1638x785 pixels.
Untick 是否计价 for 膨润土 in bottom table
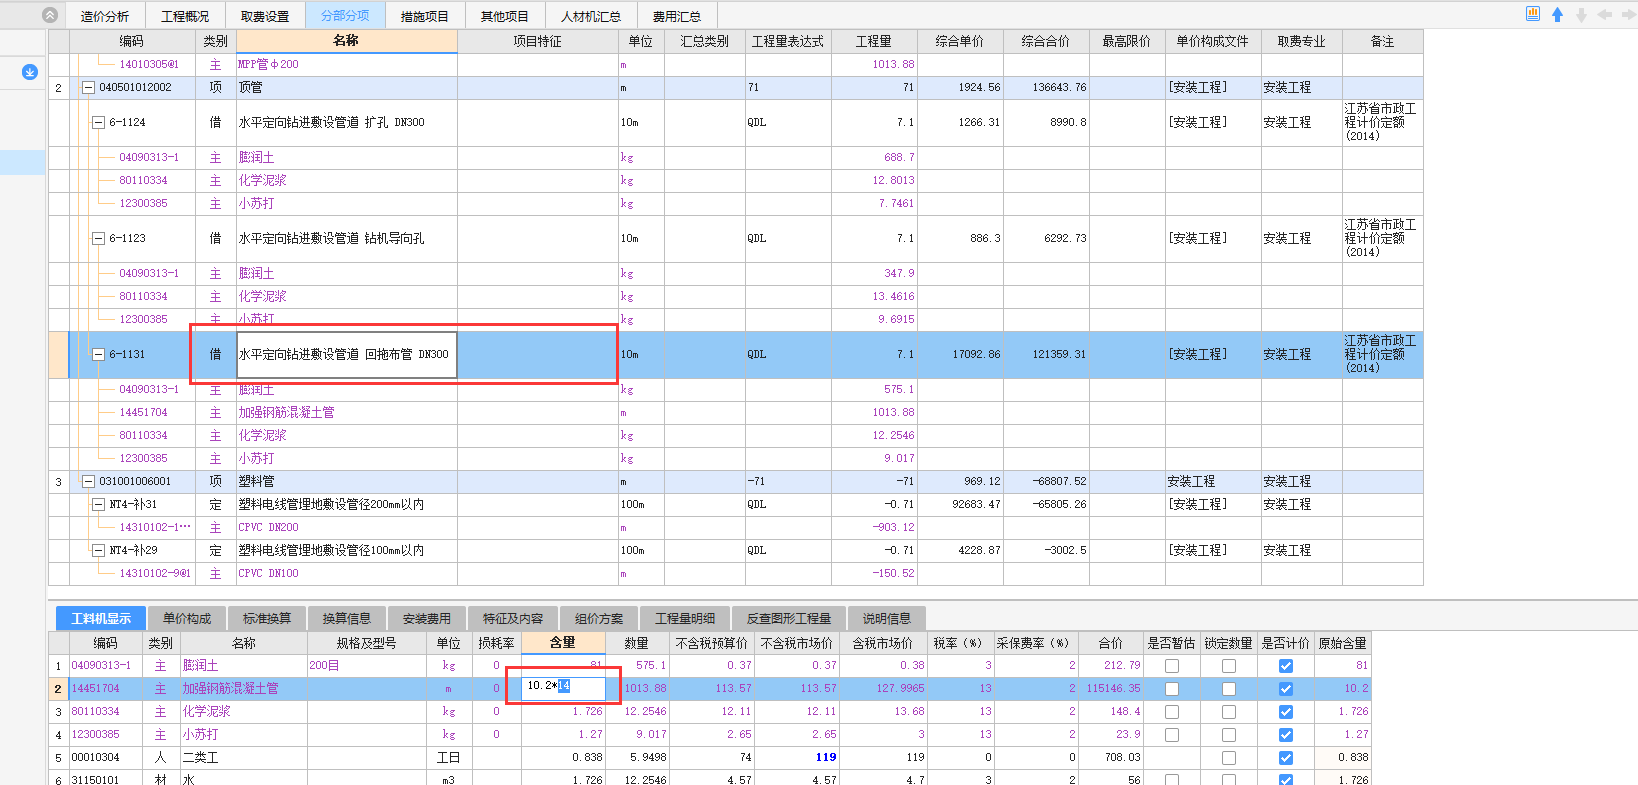(x=1286, y=666)
